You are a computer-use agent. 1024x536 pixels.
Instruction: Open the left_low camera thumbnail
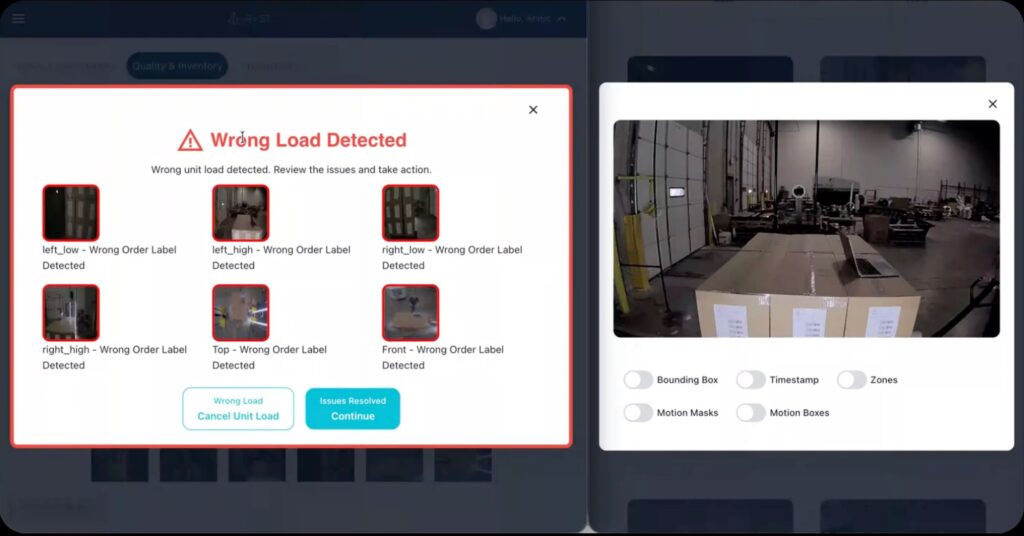tap(70, 213)
